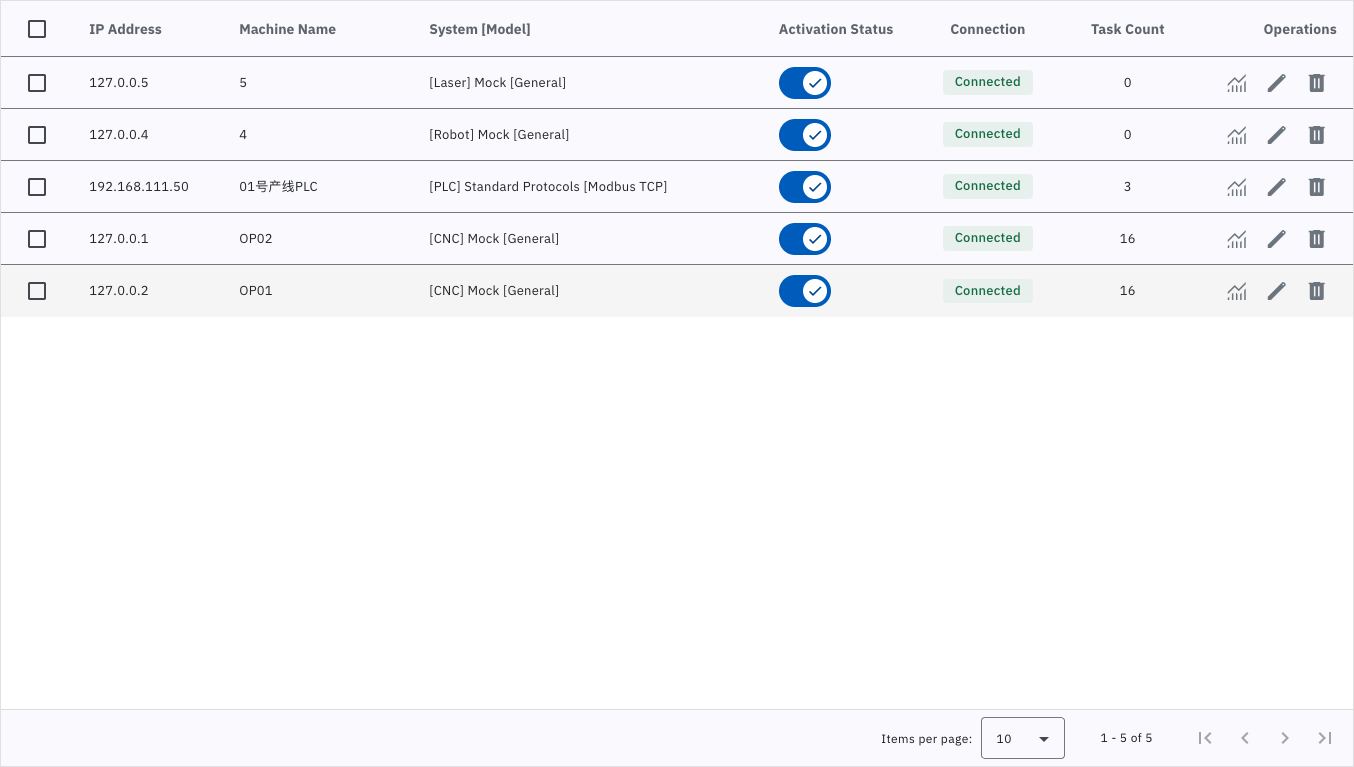Viewport: 1354px width, 767px height.
Task: Click the pencil icon in the OP01 row
Action: point(1277,291)
